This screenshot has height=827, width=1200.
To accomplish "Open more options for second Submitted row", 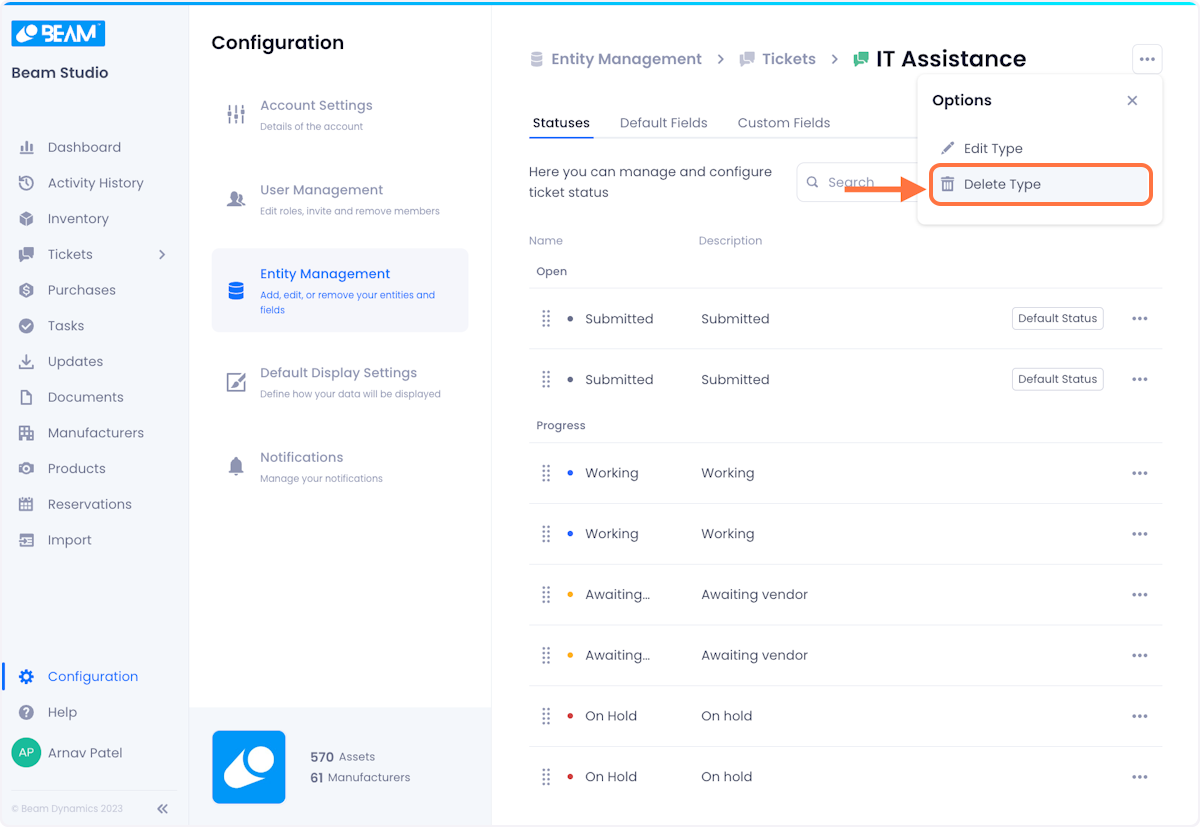I will coord(1139,380).
